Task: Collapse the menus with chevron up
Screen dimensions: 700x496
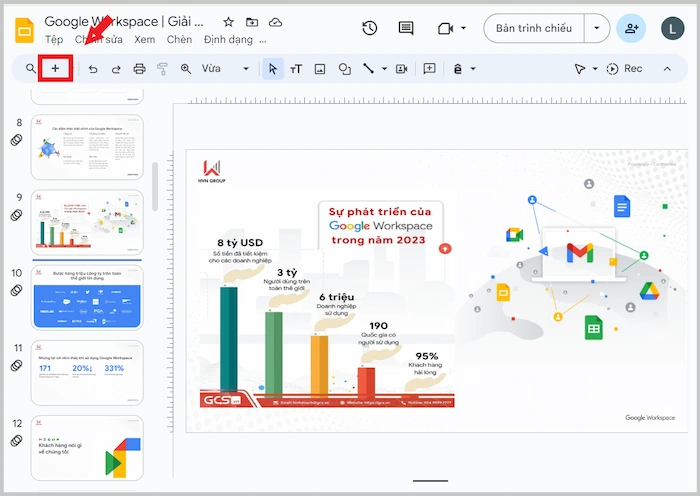Action: (x=667, y=69)
